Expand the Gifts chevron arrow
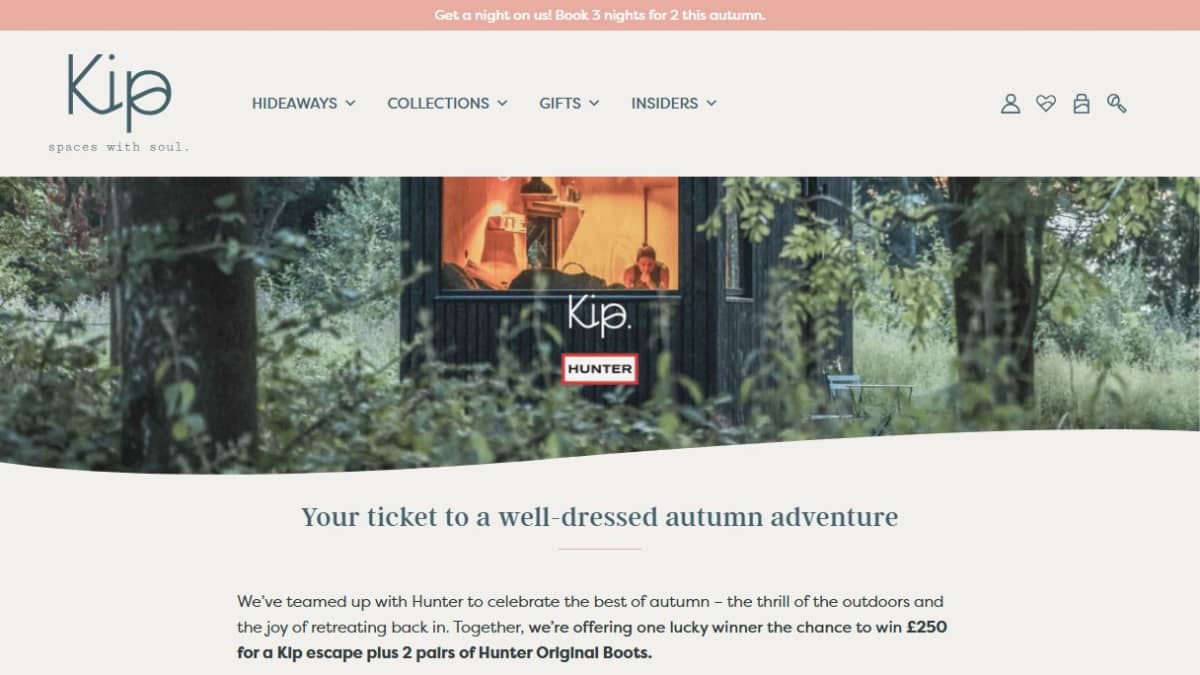 (594, 103)
